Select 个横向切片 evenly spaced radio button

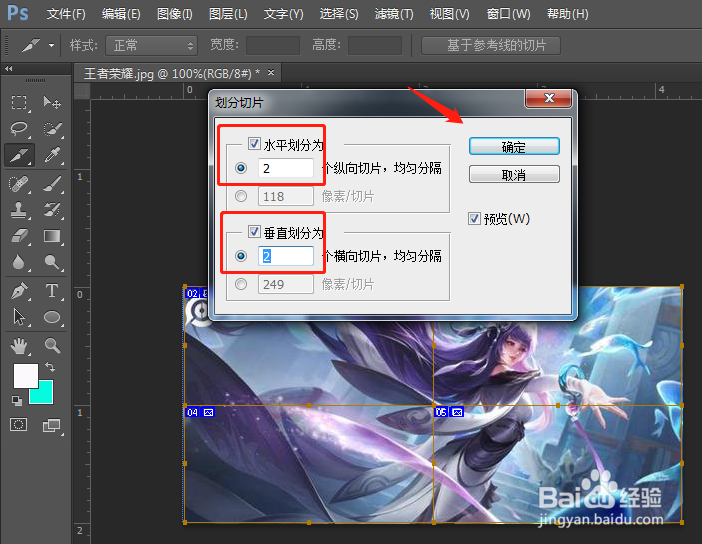(241, 256)
